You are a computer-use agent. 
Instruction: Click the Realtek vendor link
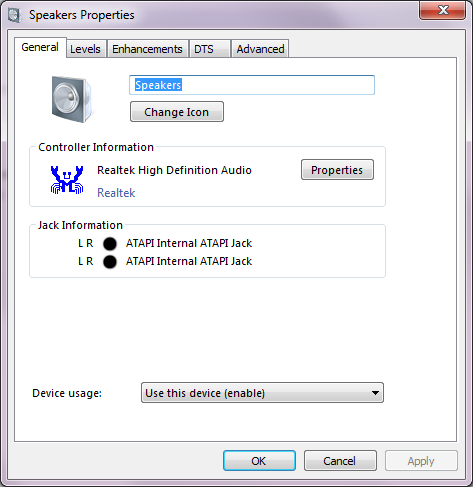(x=116, y=193)
